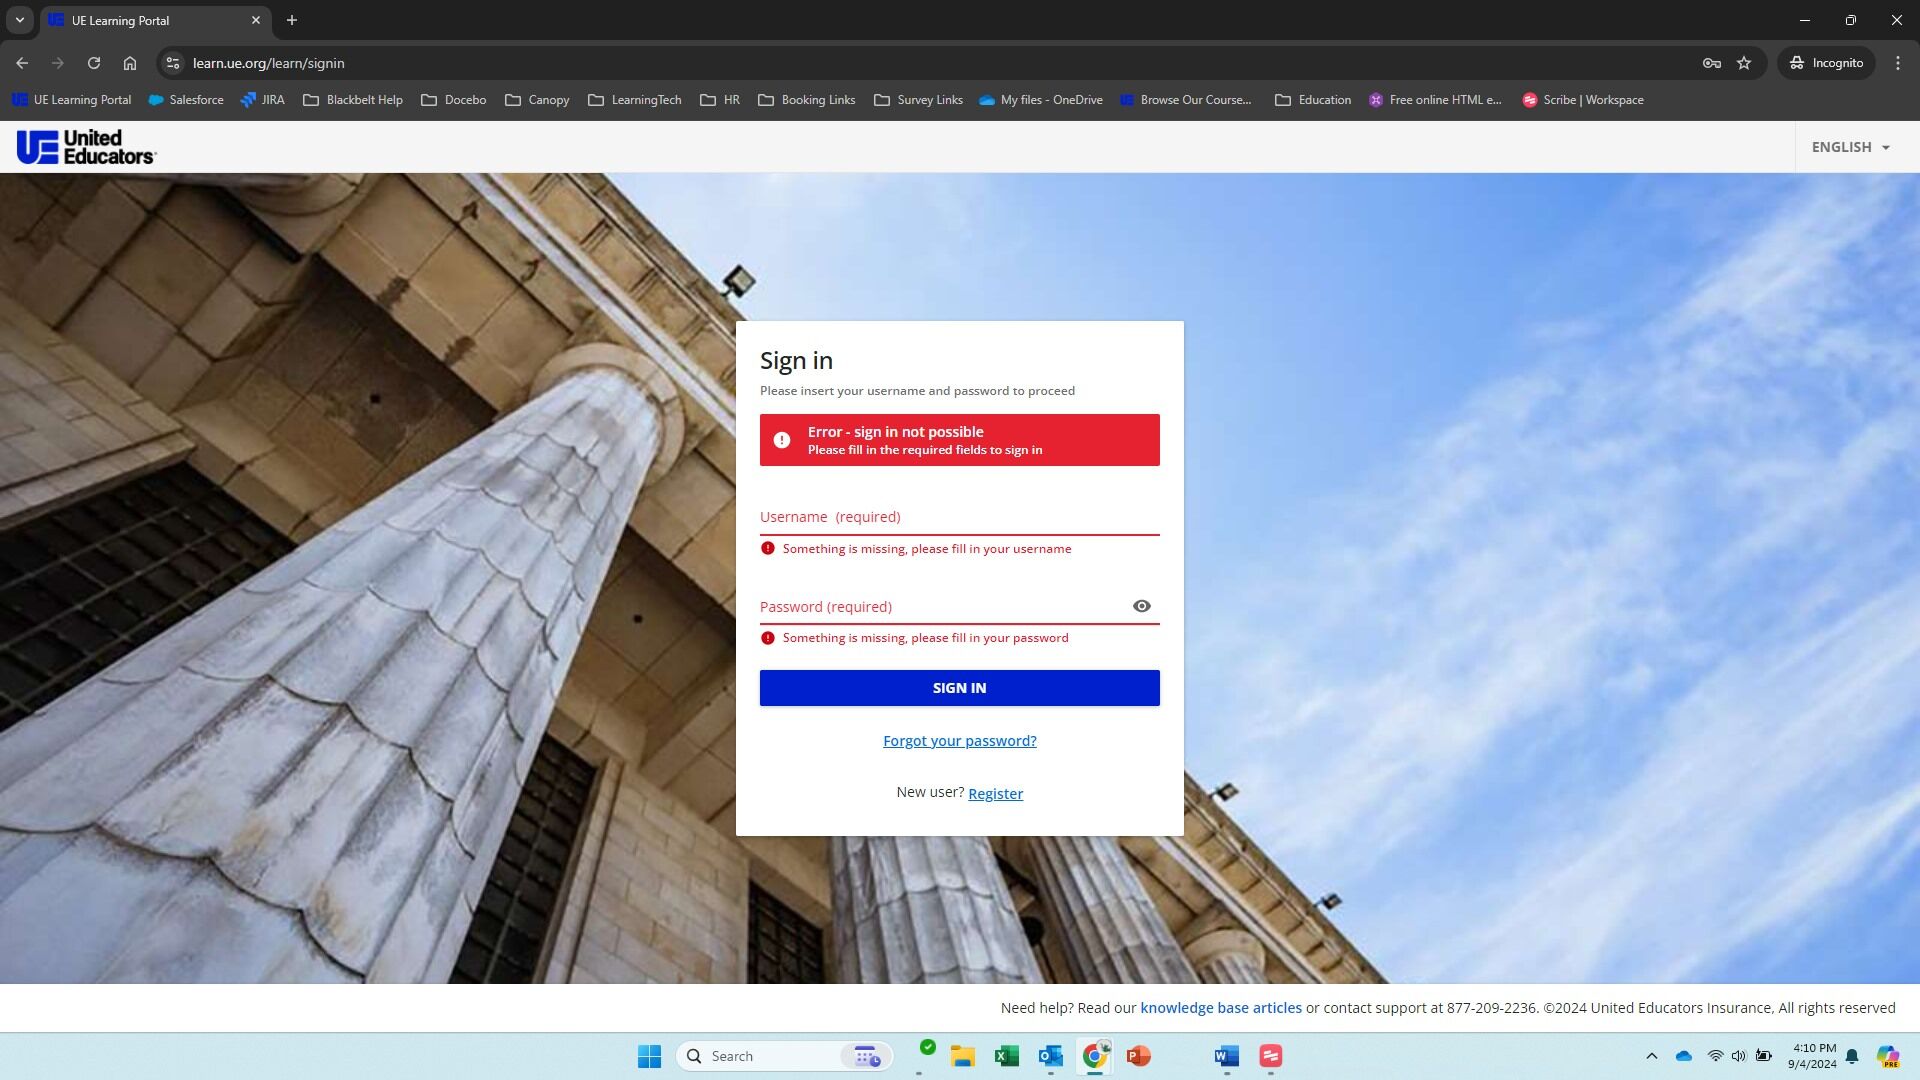Screen dimensions: 1920x1080
Task: Open File Explorer from the taskbar
Action: click(x=962, y=1056)
